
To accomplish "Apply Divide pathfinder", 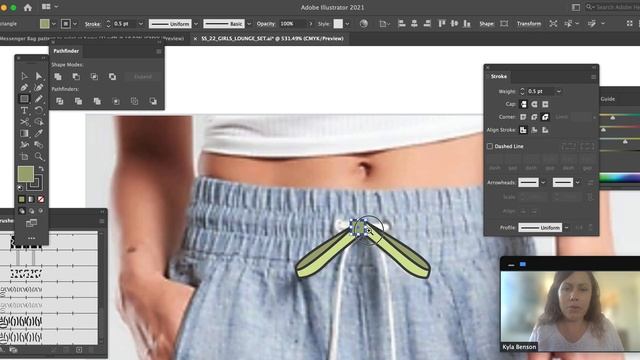I will (60, 101).
